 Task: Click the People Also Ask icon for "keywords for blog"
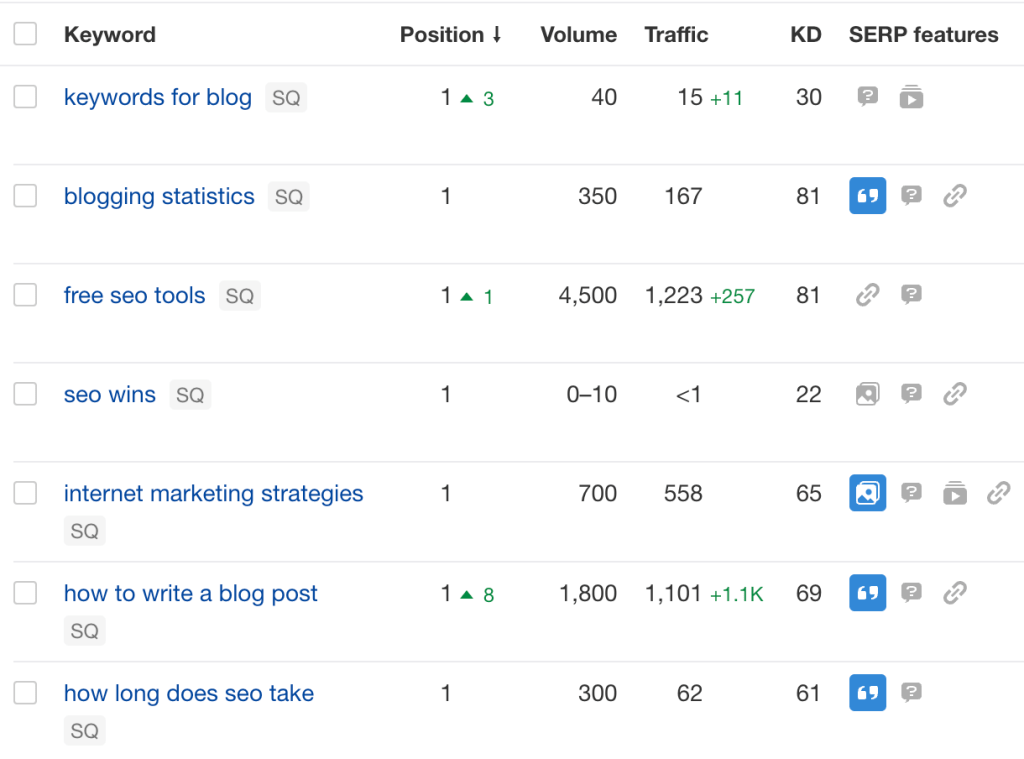click(867, 97)
